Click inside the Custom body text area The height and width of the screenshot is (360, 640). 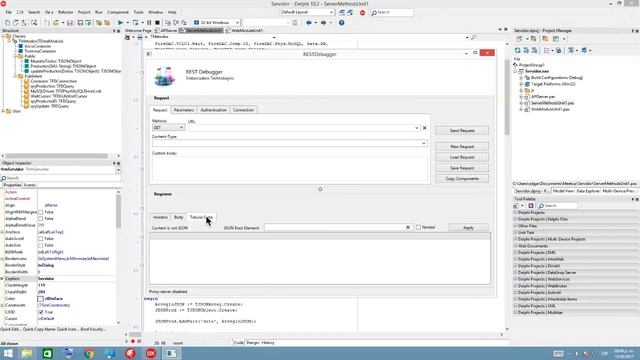290,169
